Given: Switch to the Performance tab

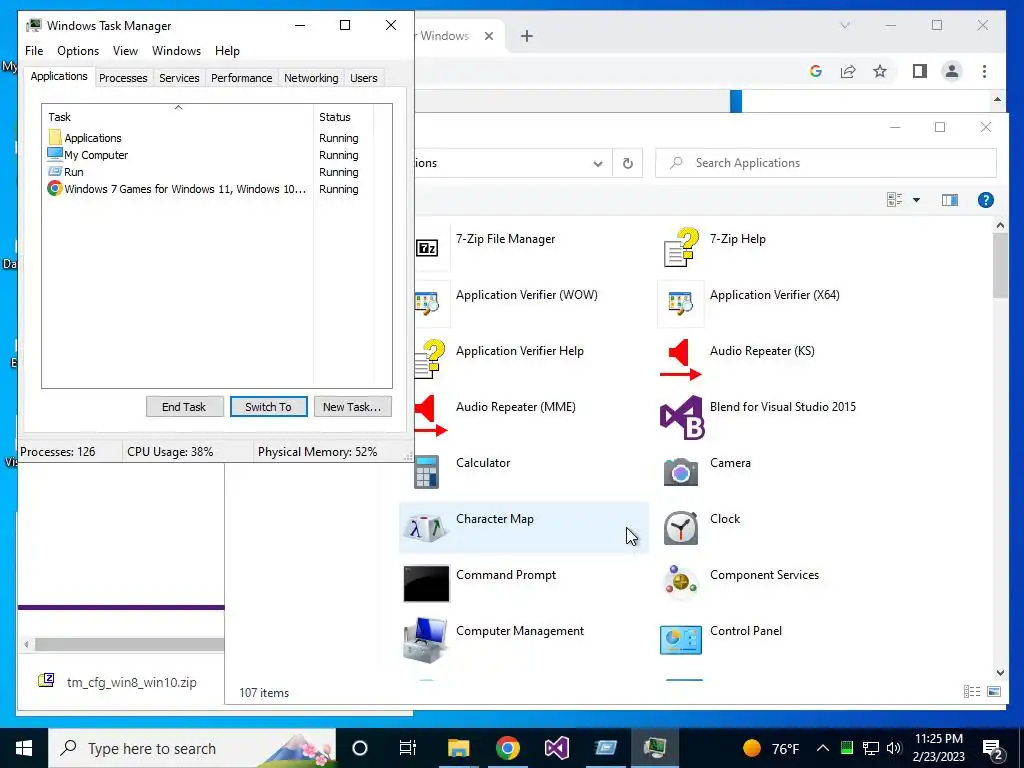Looking at the screenshot, I should coord(241,78).
